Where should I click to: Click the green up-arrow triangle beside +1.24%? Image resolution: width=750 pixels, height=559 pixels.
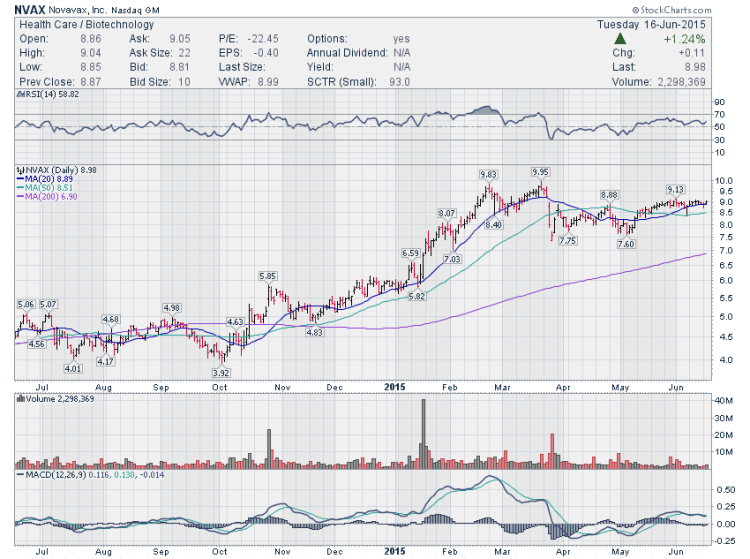(620, 39)
